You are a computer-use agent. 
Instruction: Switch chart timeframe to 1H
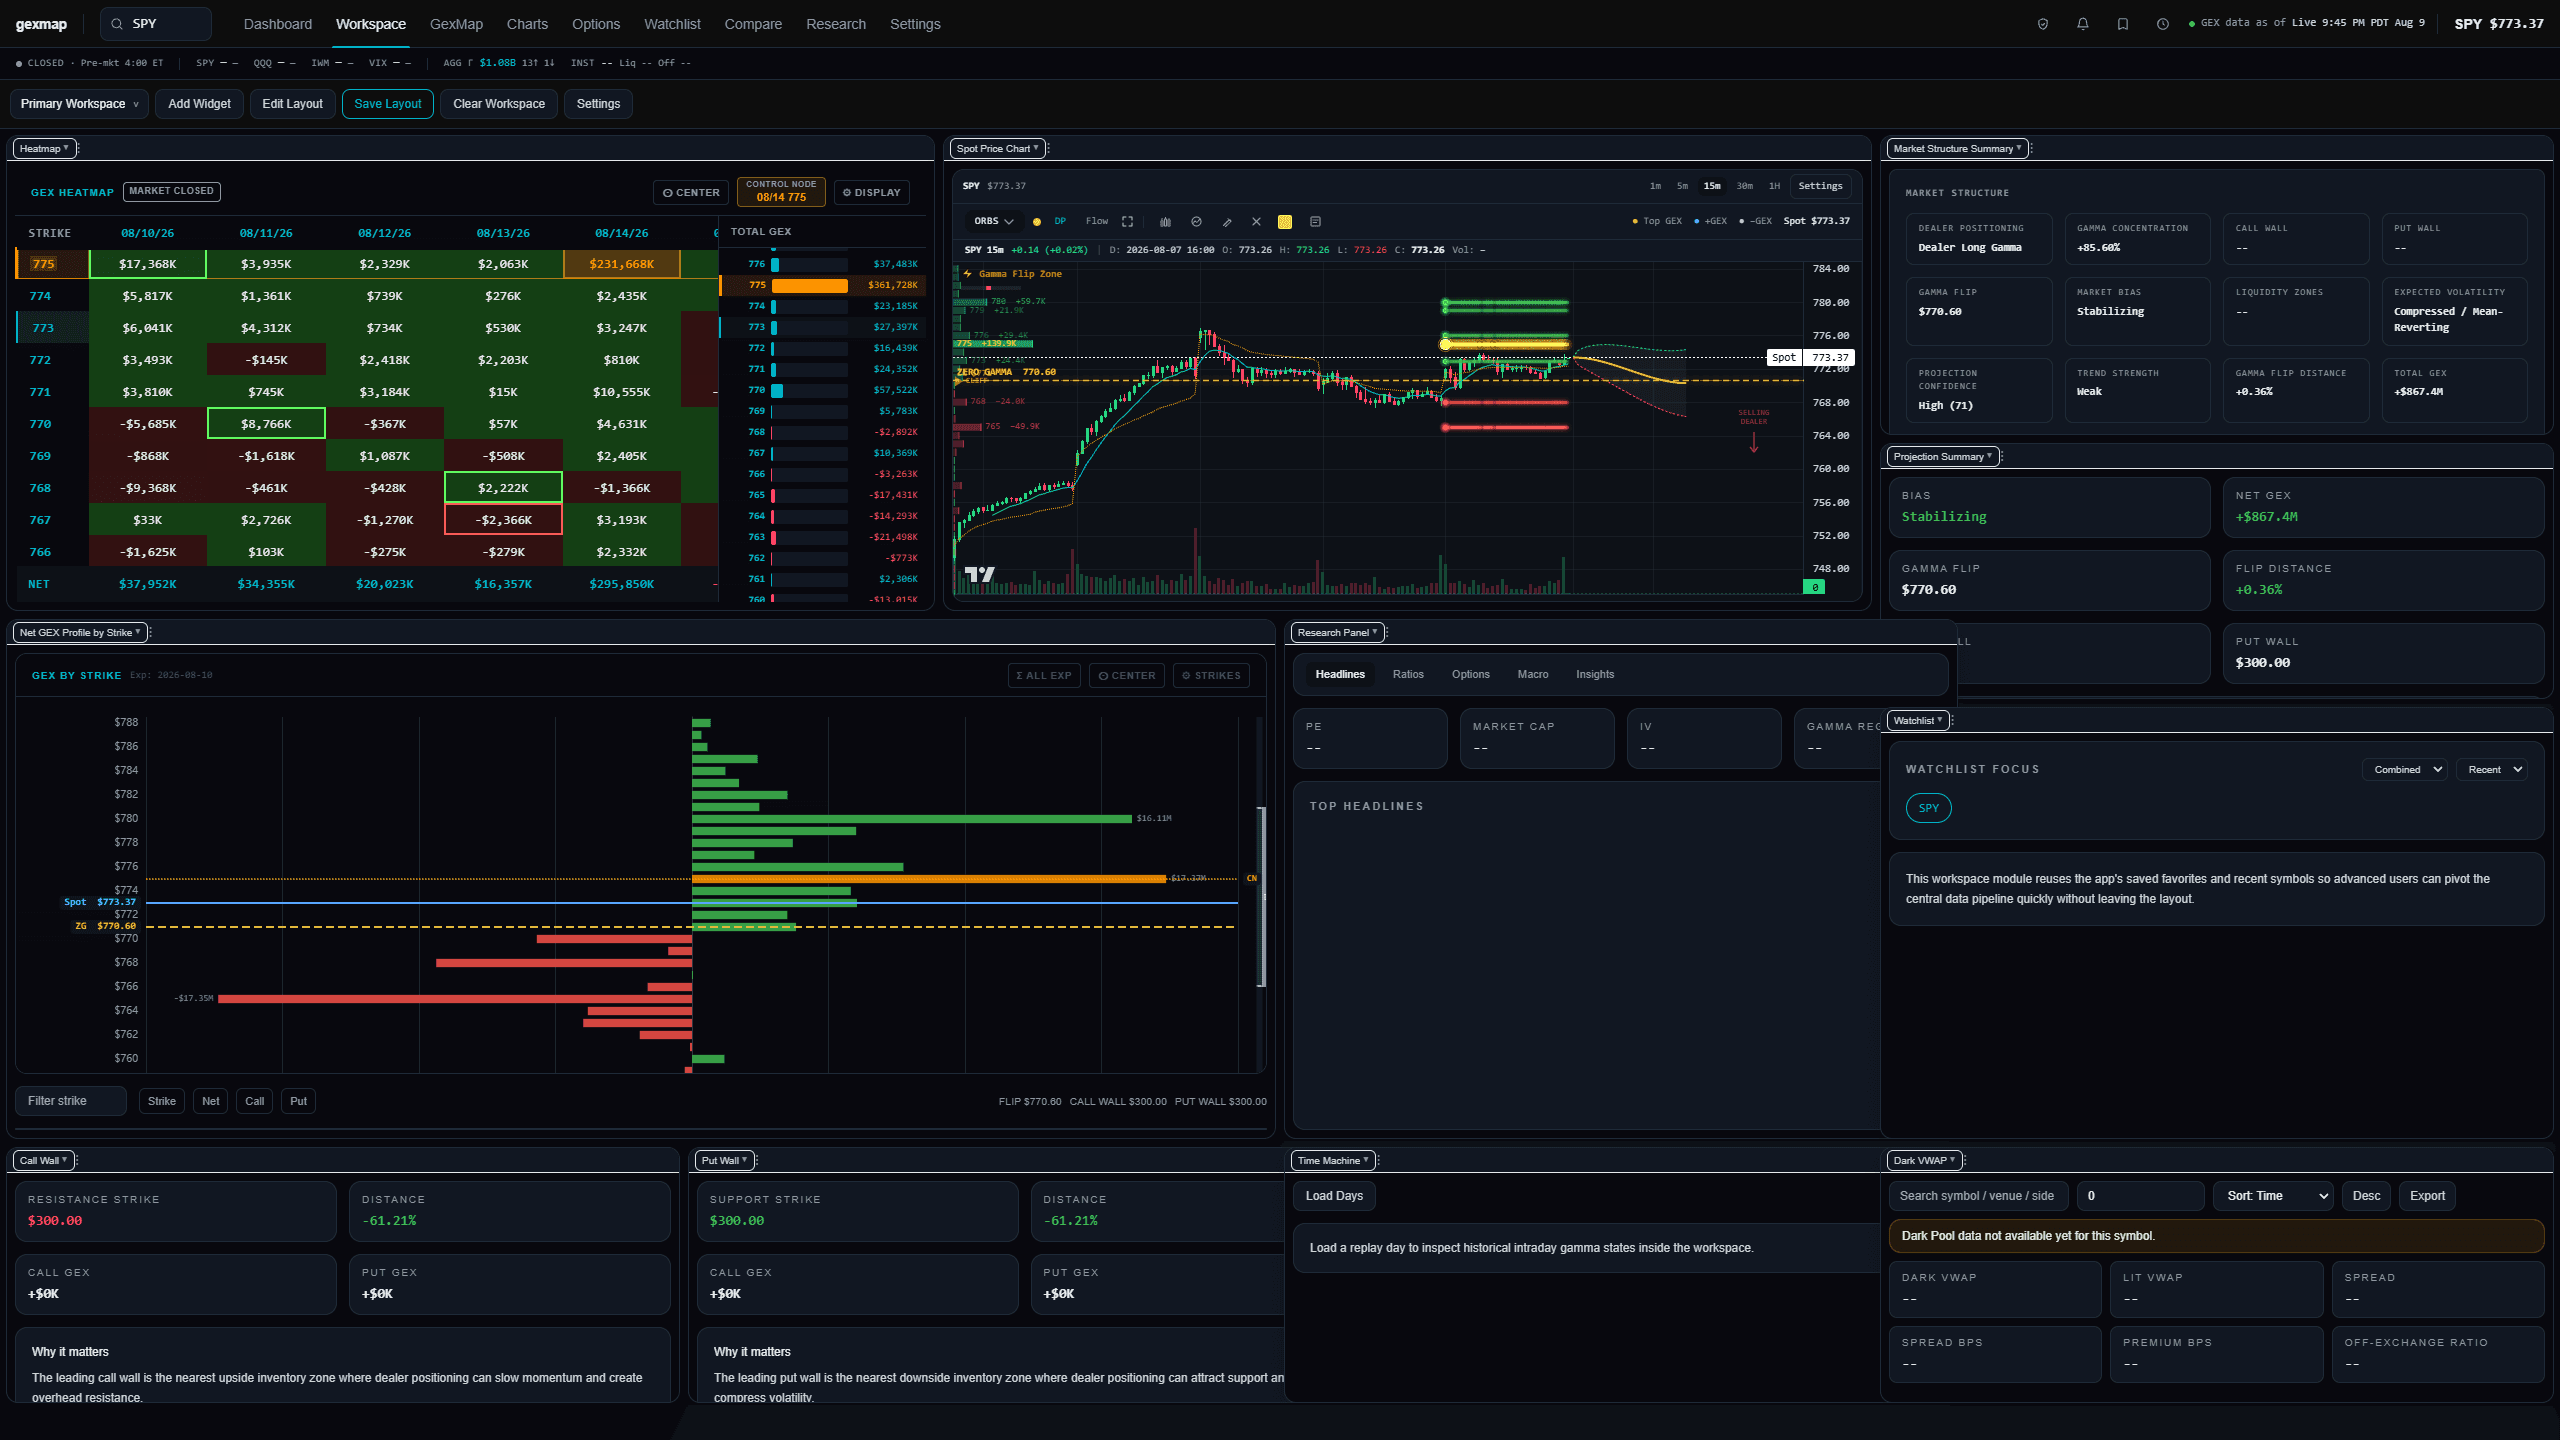click(x=1774, y=186)
